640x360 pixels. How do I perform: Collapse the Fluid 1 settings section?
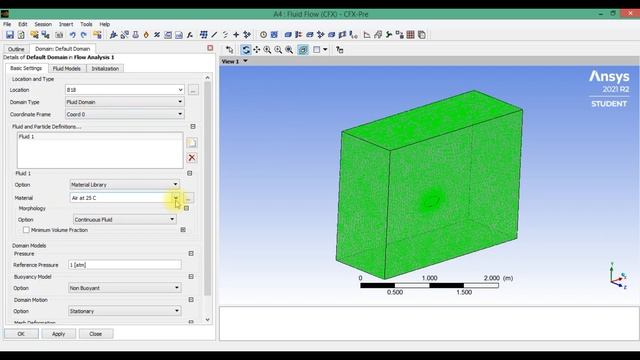tap(190, 173)
